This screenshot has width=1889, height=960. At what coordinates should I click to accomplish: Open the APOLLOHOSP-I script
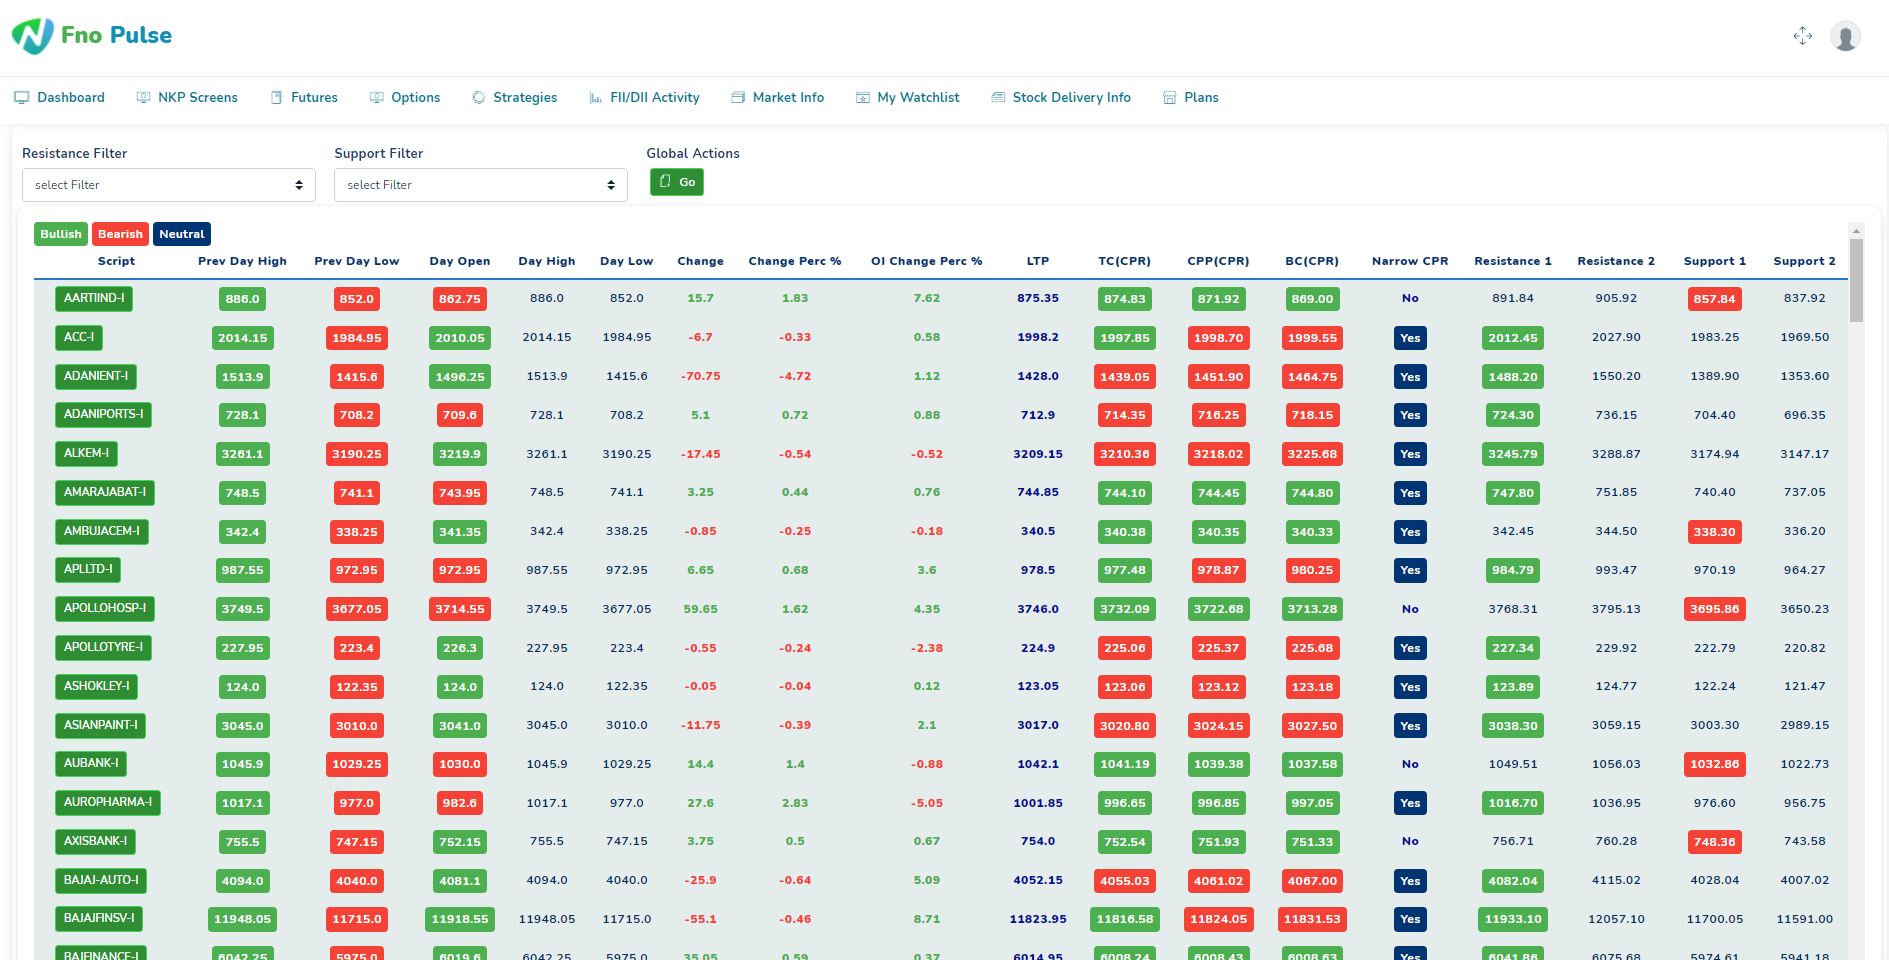click(x=105, y=608)
